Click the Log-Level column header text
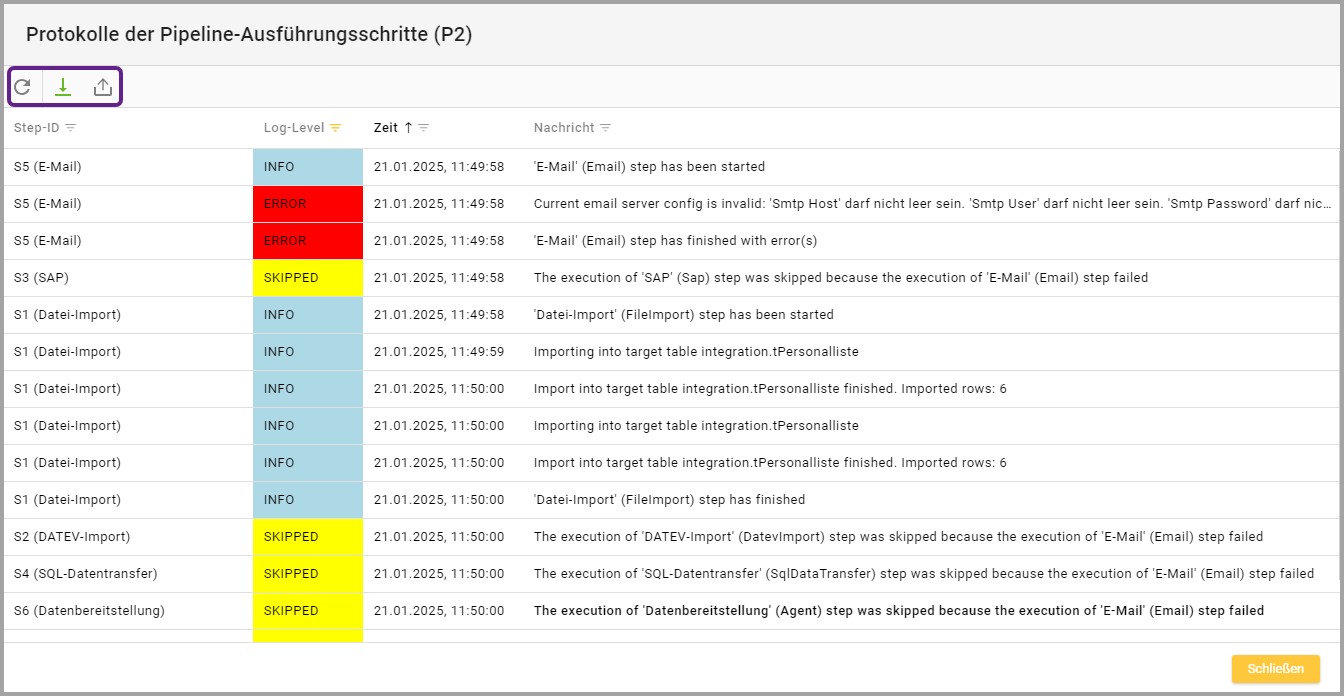Image resolution: width=1344 pixels, height=696 pixels. [293, 128]
